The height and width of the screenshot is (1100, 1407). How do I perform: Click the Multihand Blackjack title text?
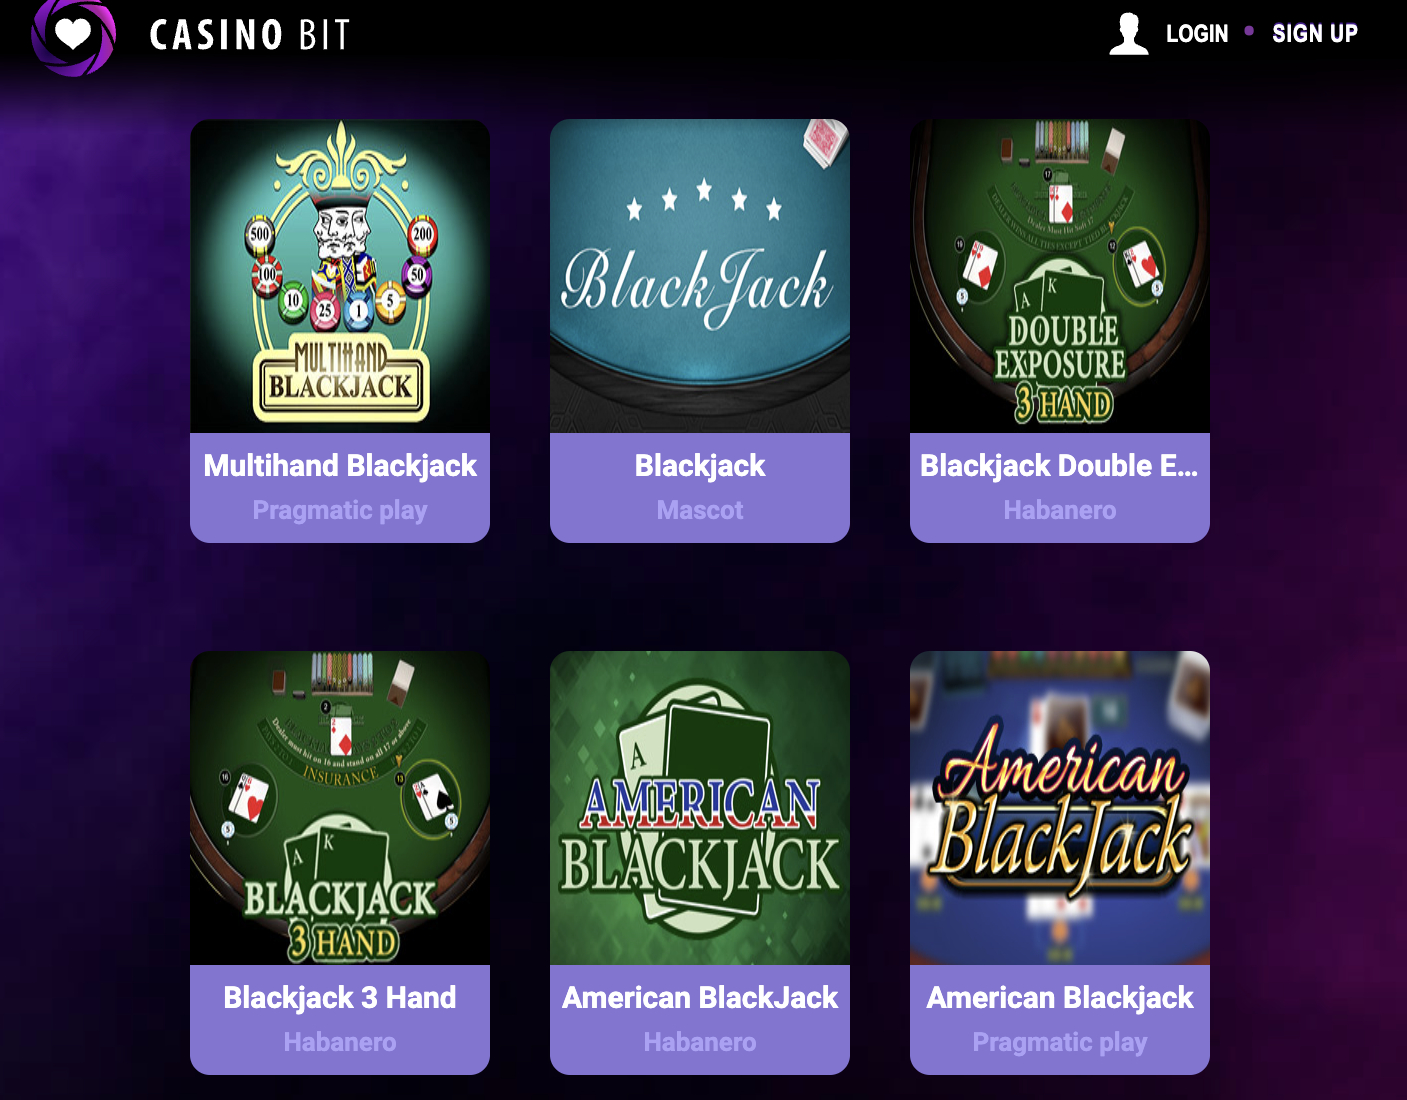click(340, 466)
